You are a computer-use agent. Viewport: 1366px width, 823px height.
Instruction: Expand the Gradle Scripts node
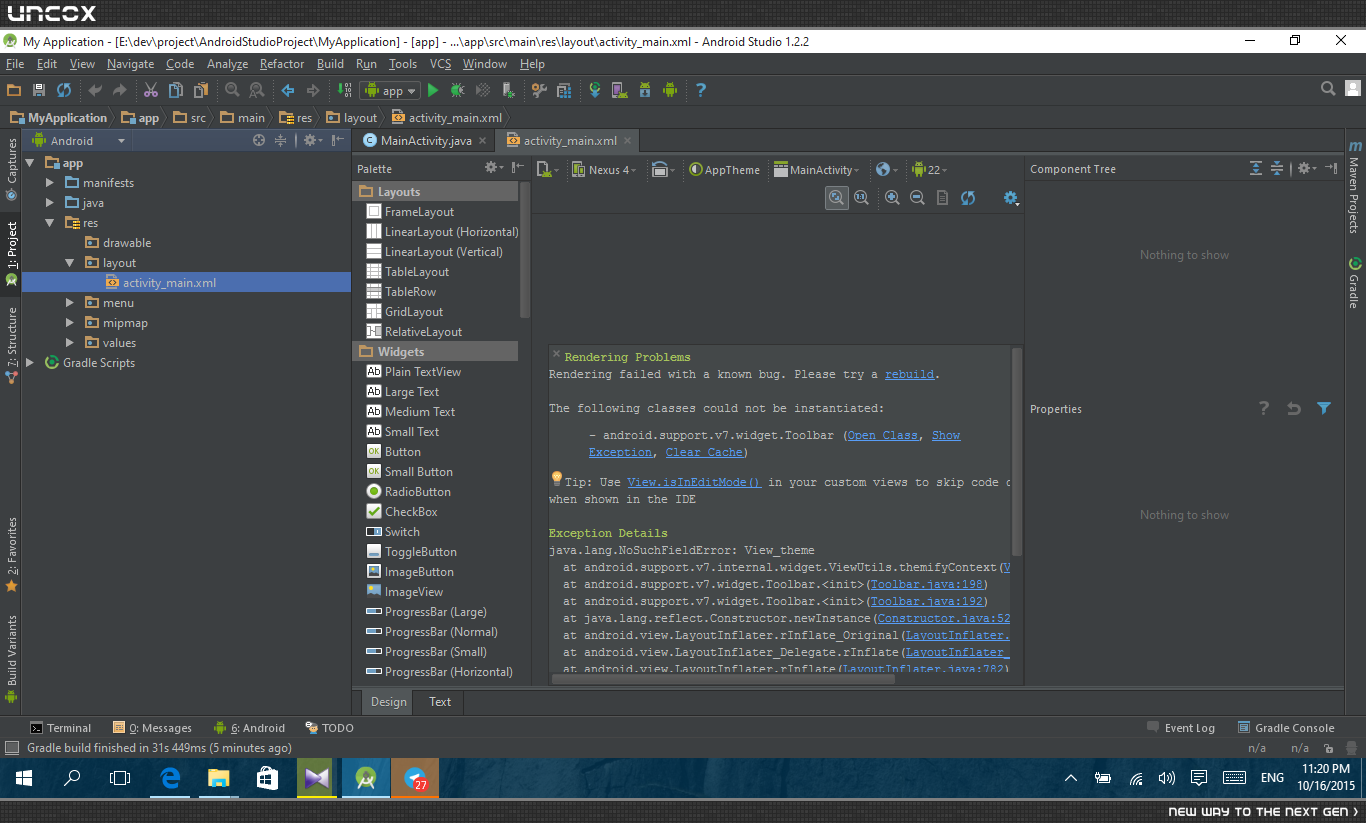[30, 363]
